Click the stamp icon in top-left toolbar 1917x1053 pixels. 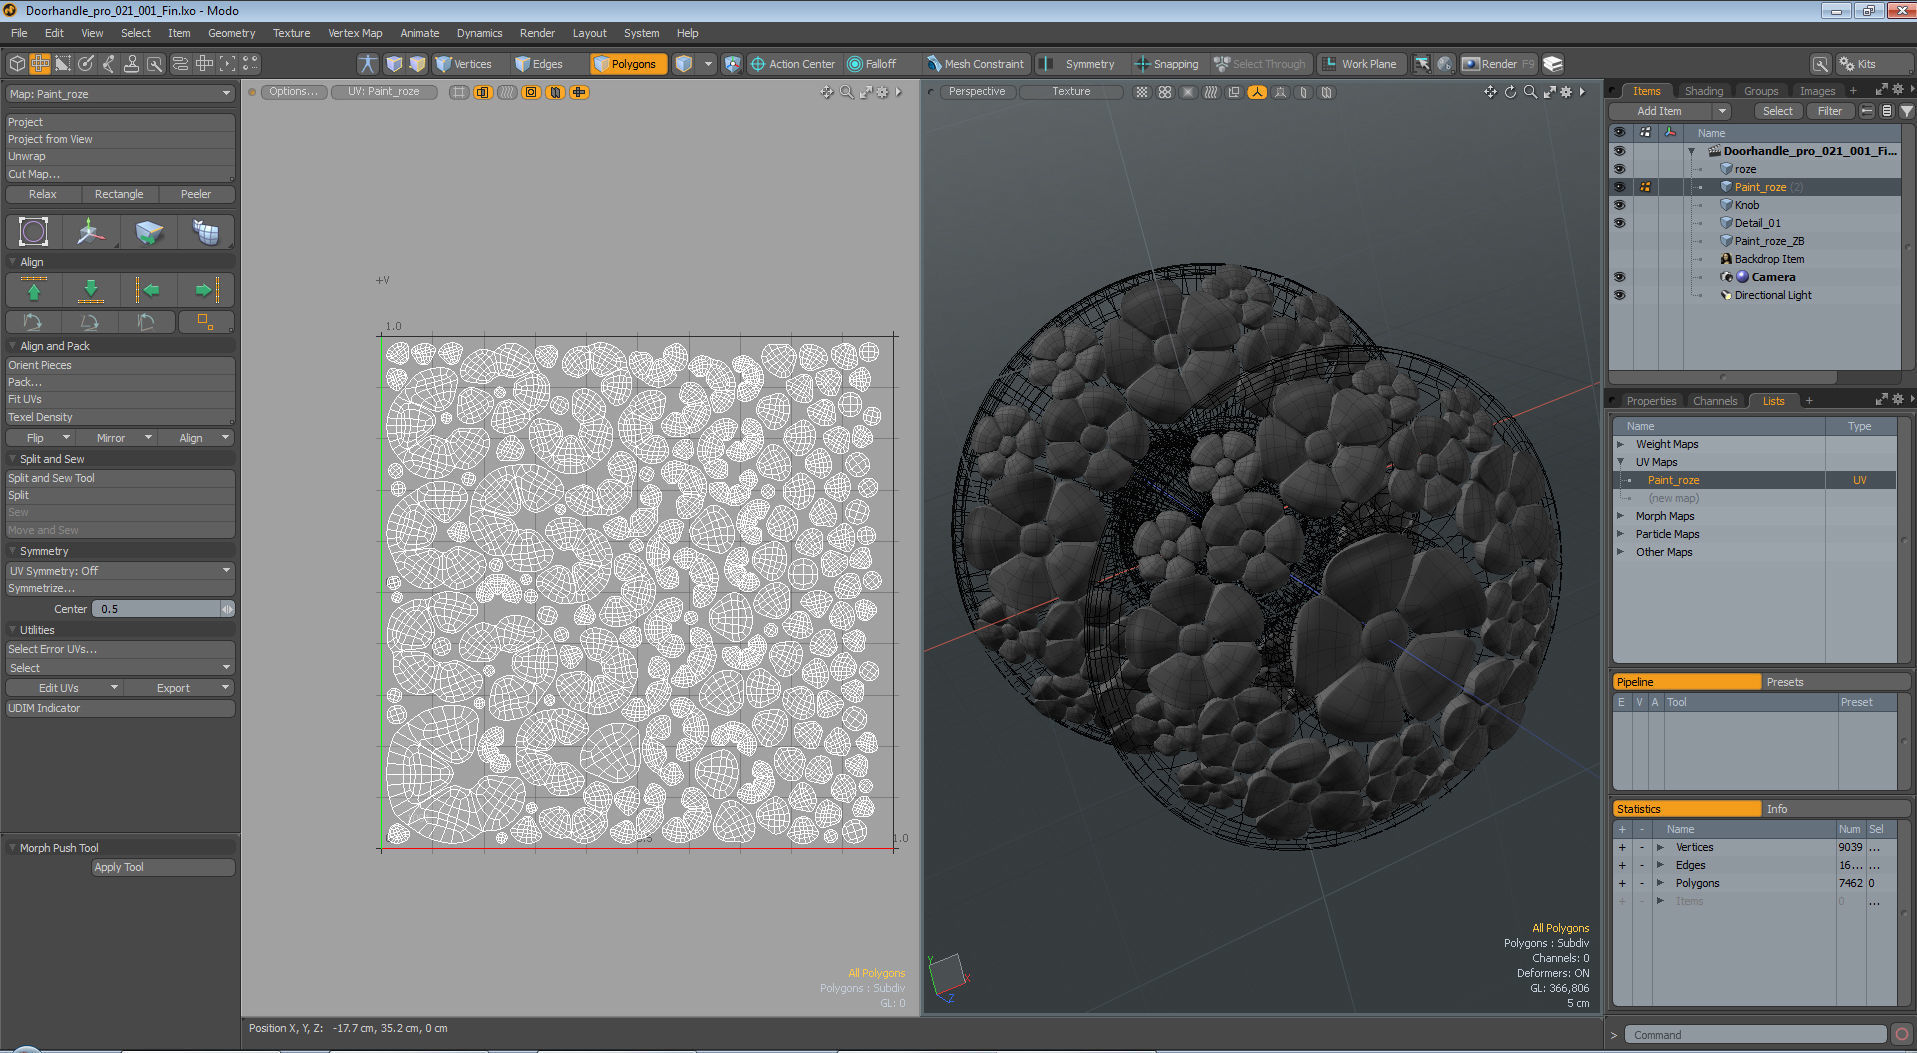131,64
